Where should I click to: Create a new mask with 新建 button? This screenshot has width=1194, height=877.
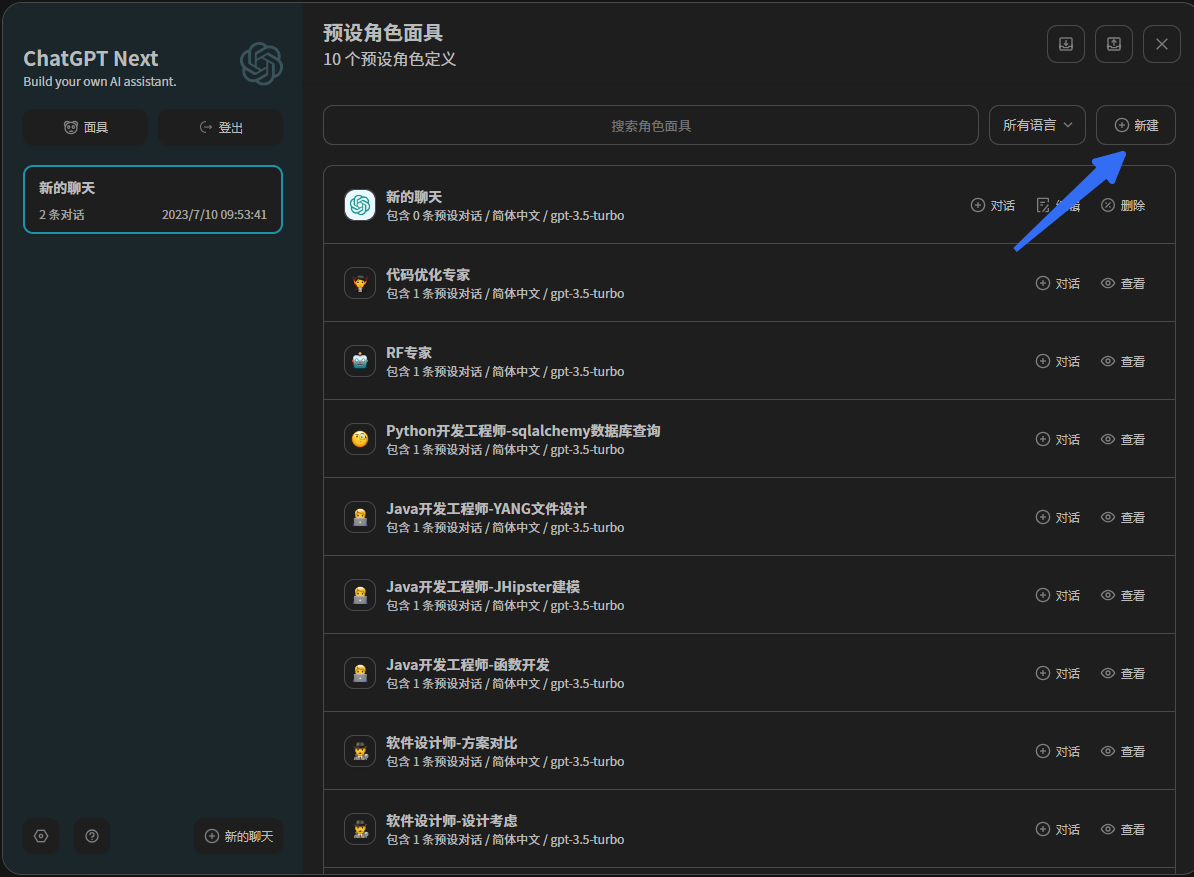1135,125
